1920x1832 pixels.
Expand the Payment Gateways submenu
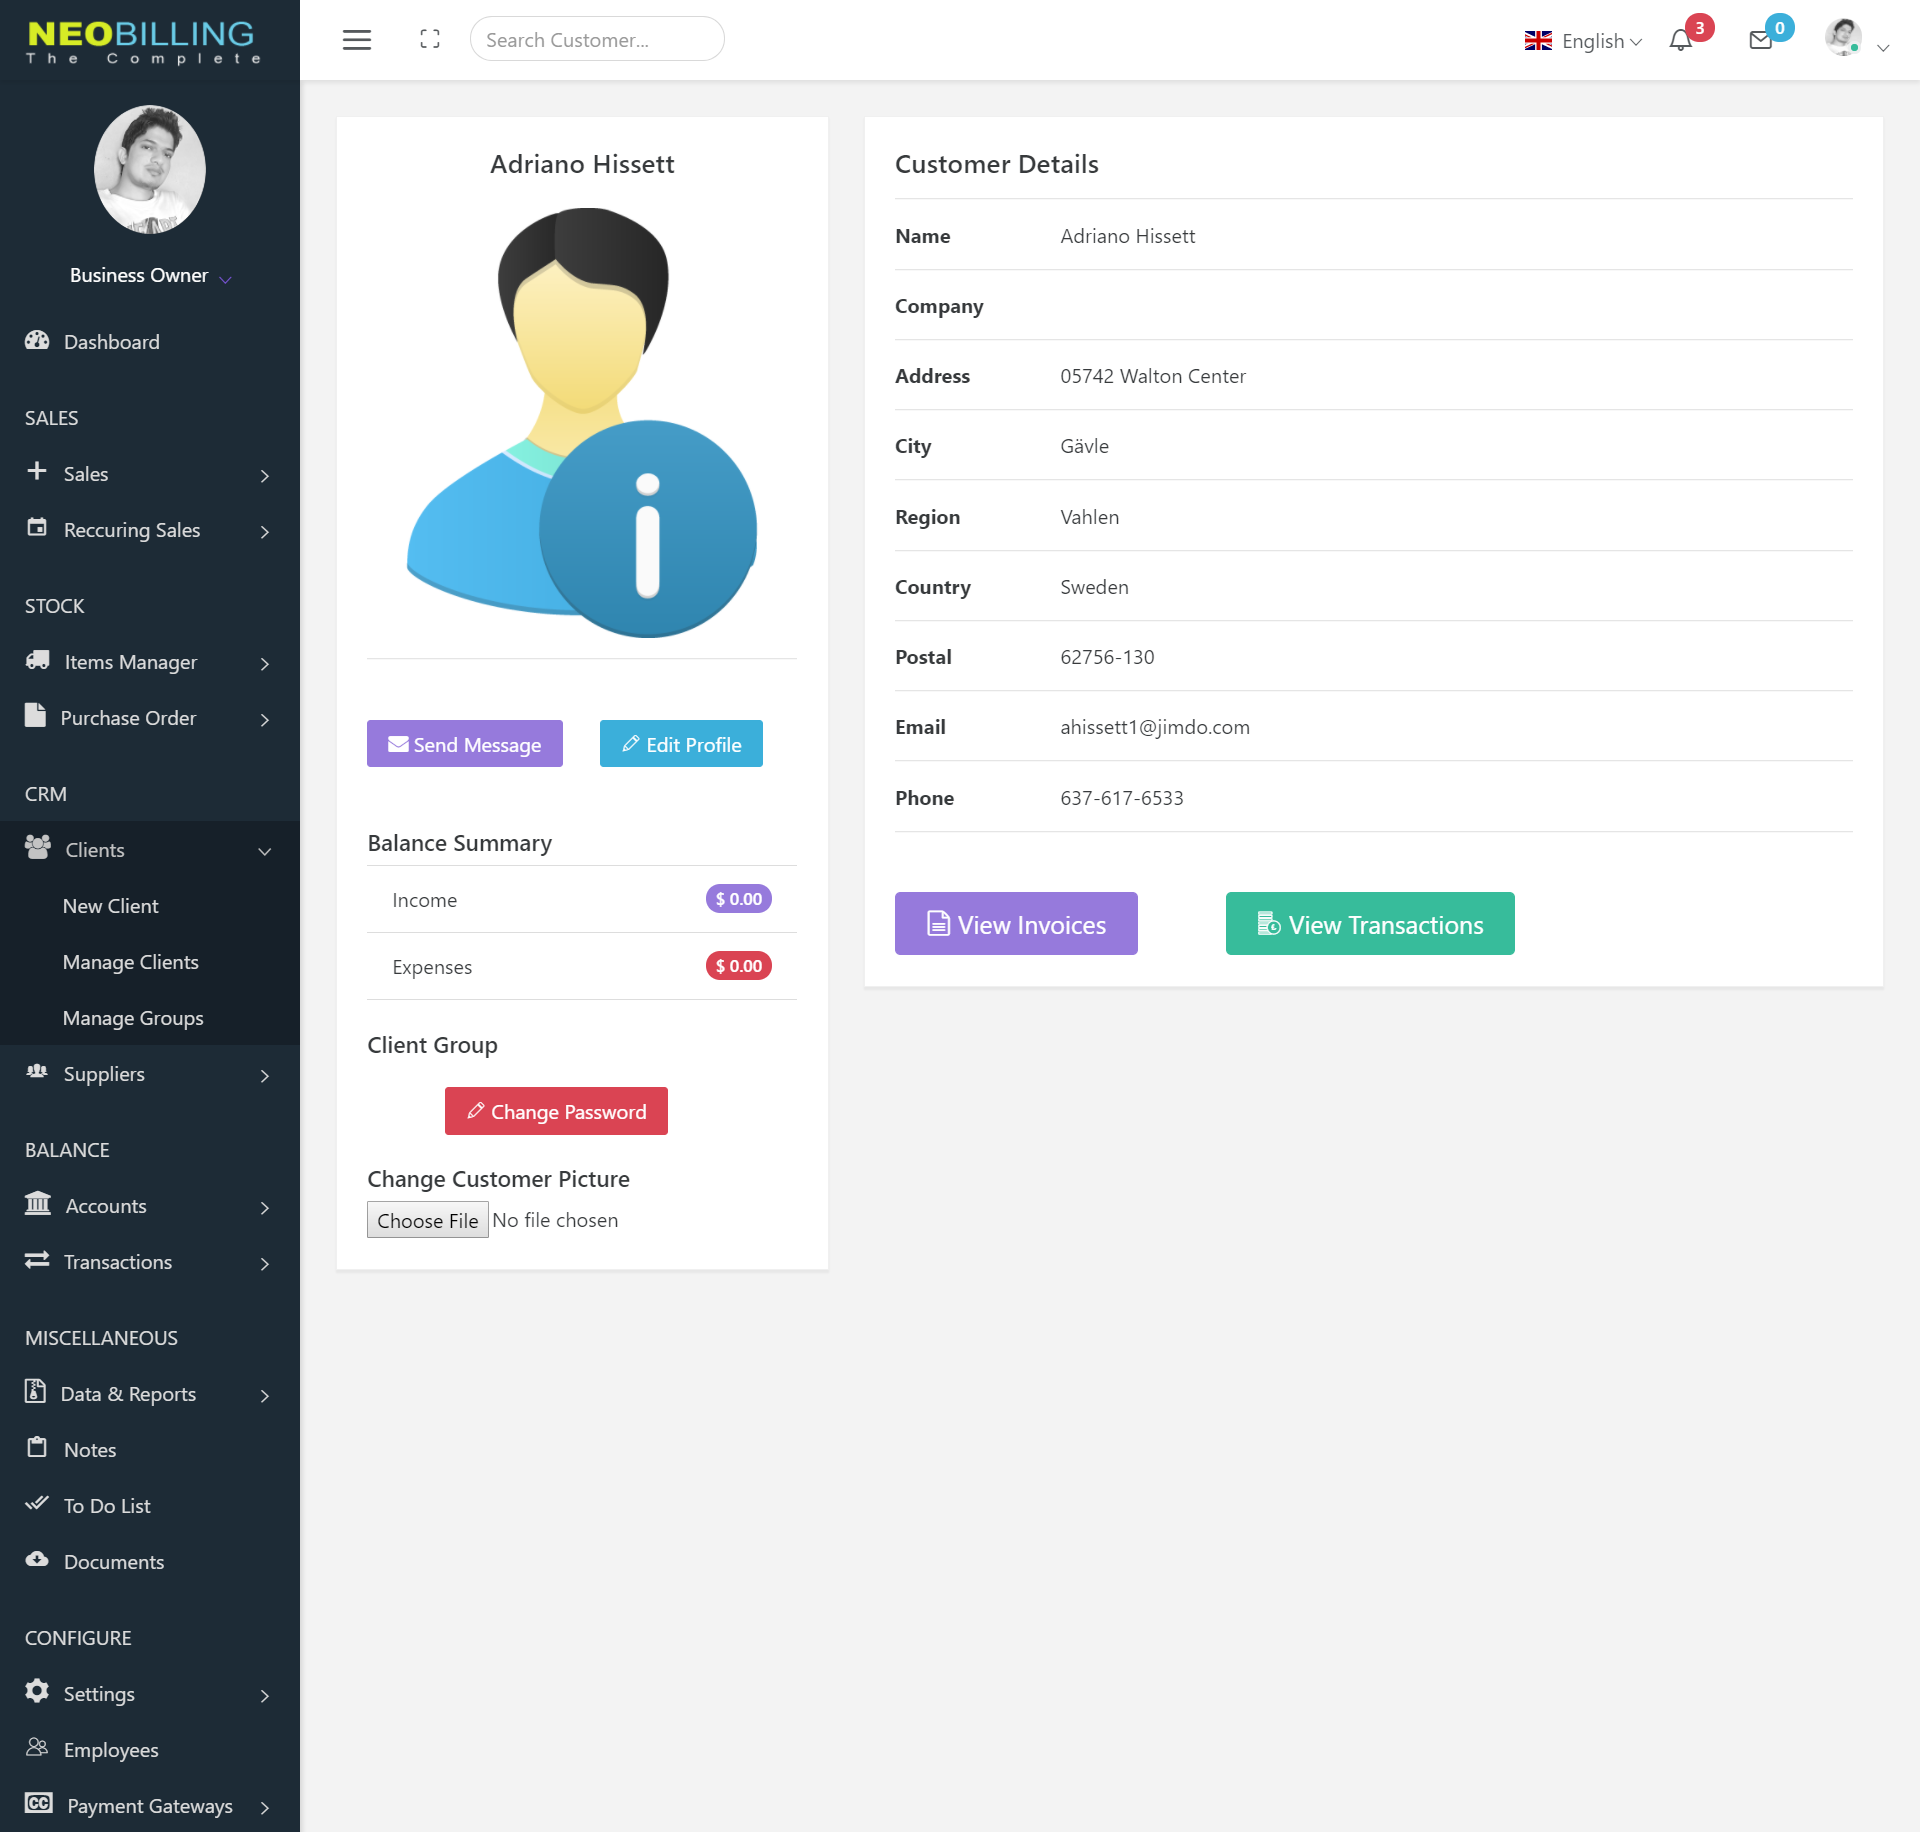150,1806
